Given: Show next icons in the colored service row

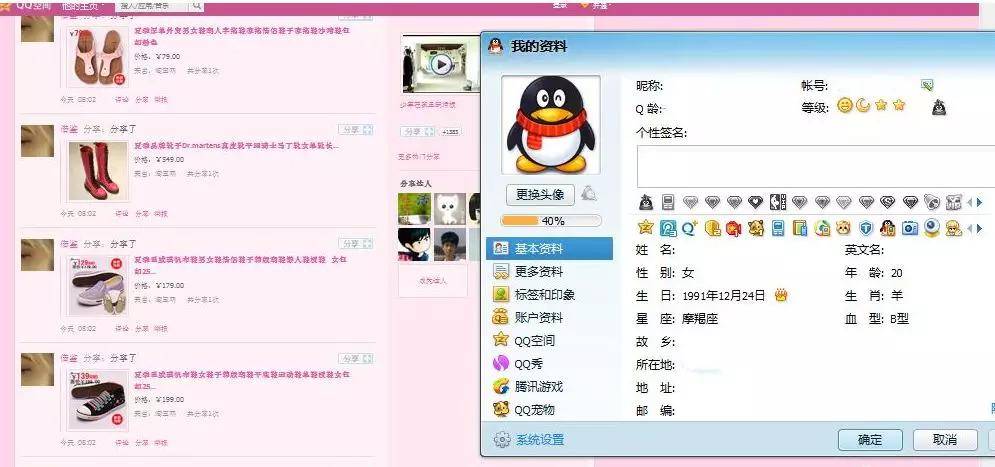Looking at the screenshot, I should (x=980, y=228).
